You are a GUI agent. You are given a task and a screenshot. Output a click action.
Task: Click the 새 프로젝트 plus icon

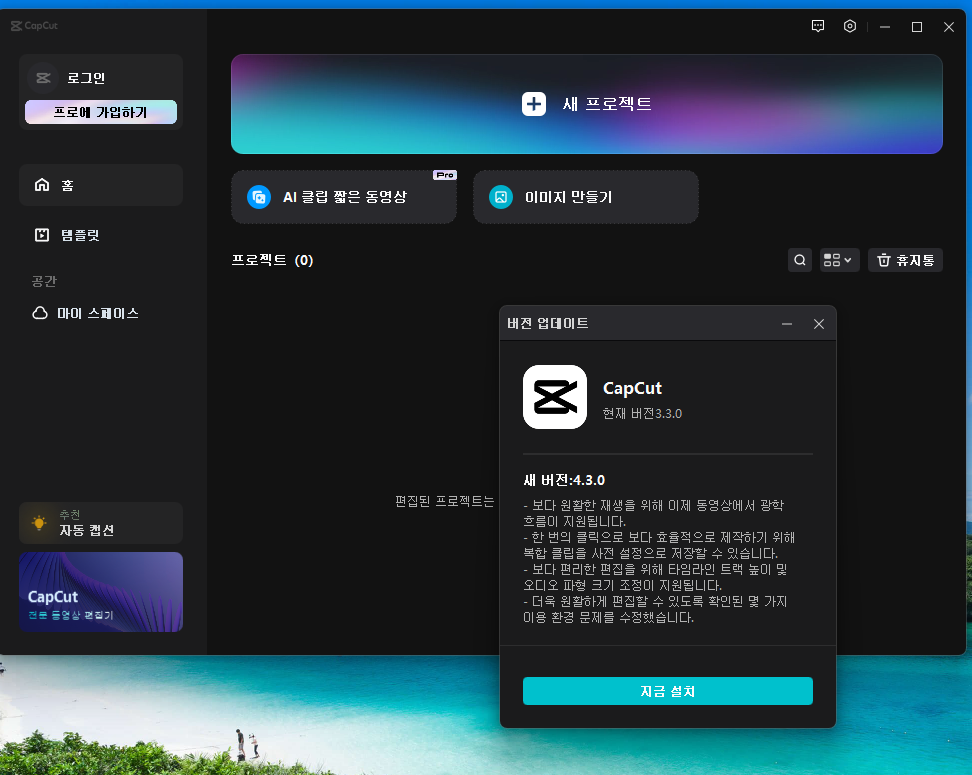pos(534,104)
